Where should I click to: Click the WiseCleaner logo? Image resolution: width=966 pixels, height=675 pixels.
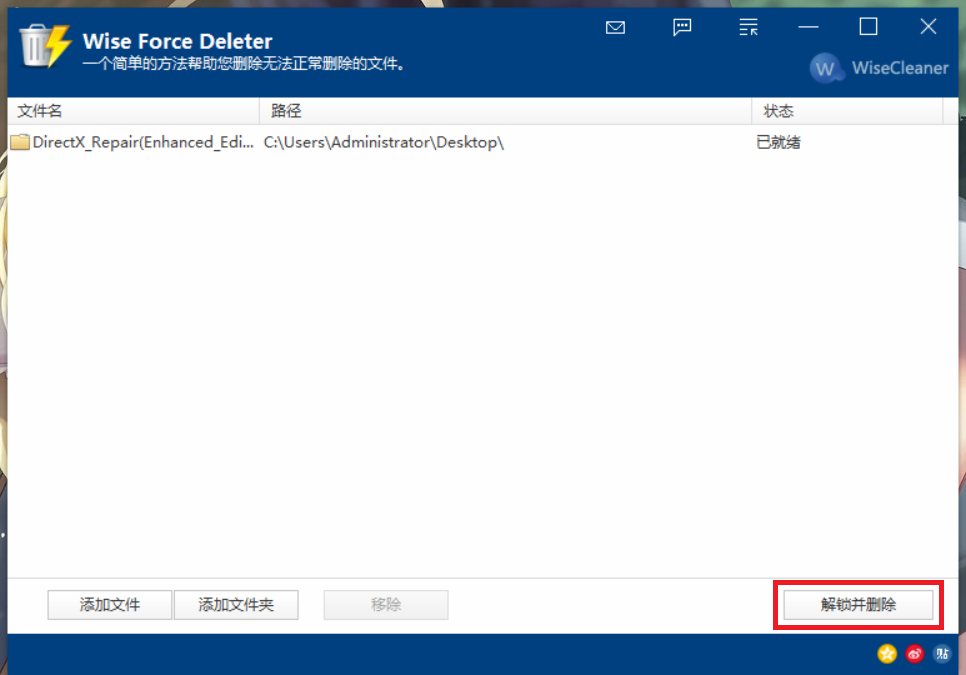[878, 69]
